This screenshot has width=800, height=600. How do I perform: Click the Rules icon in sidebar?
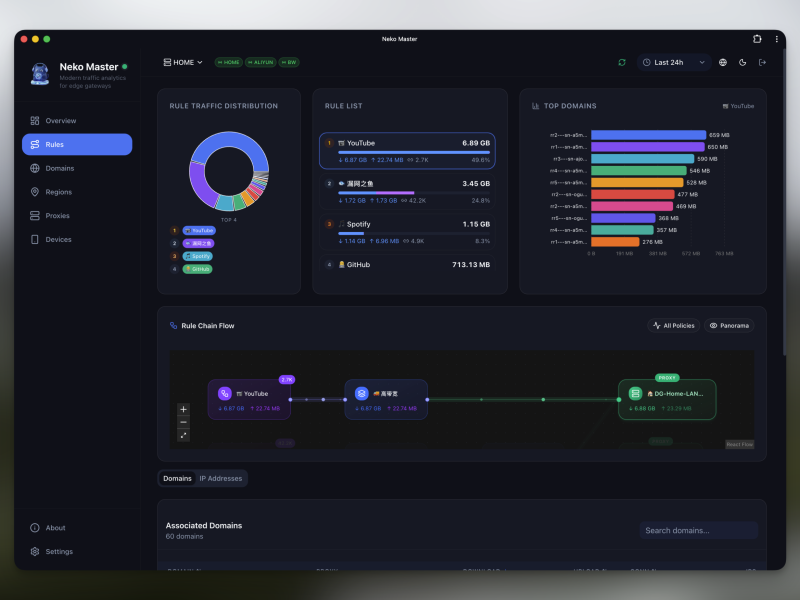tap(35, 144)
